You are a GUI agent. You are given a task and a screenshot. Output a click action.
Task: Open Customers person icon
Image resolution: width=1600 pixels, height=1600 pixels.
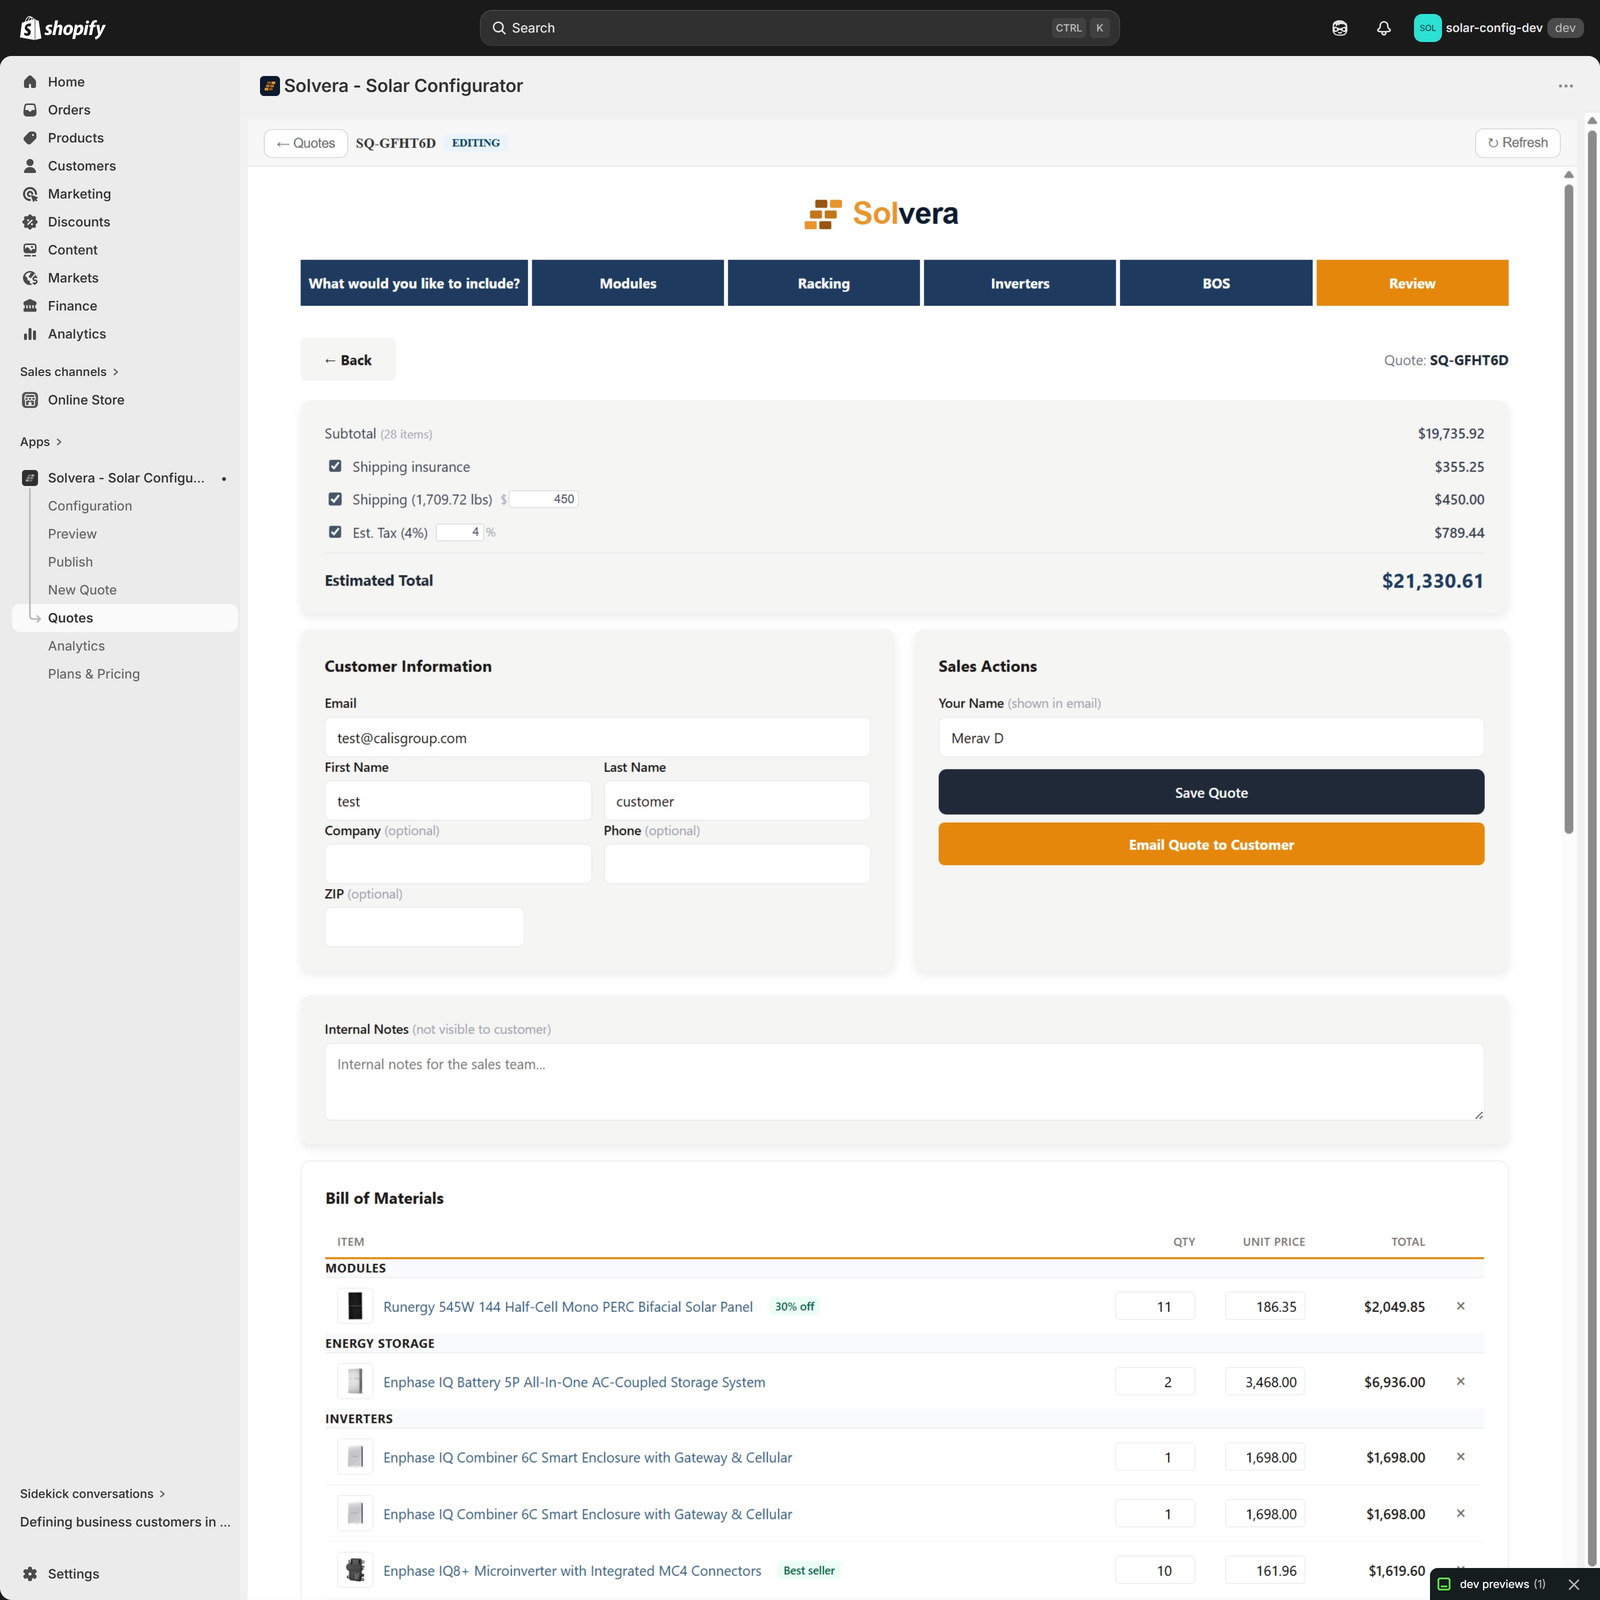pyautogui.click(x=30, y=166)
